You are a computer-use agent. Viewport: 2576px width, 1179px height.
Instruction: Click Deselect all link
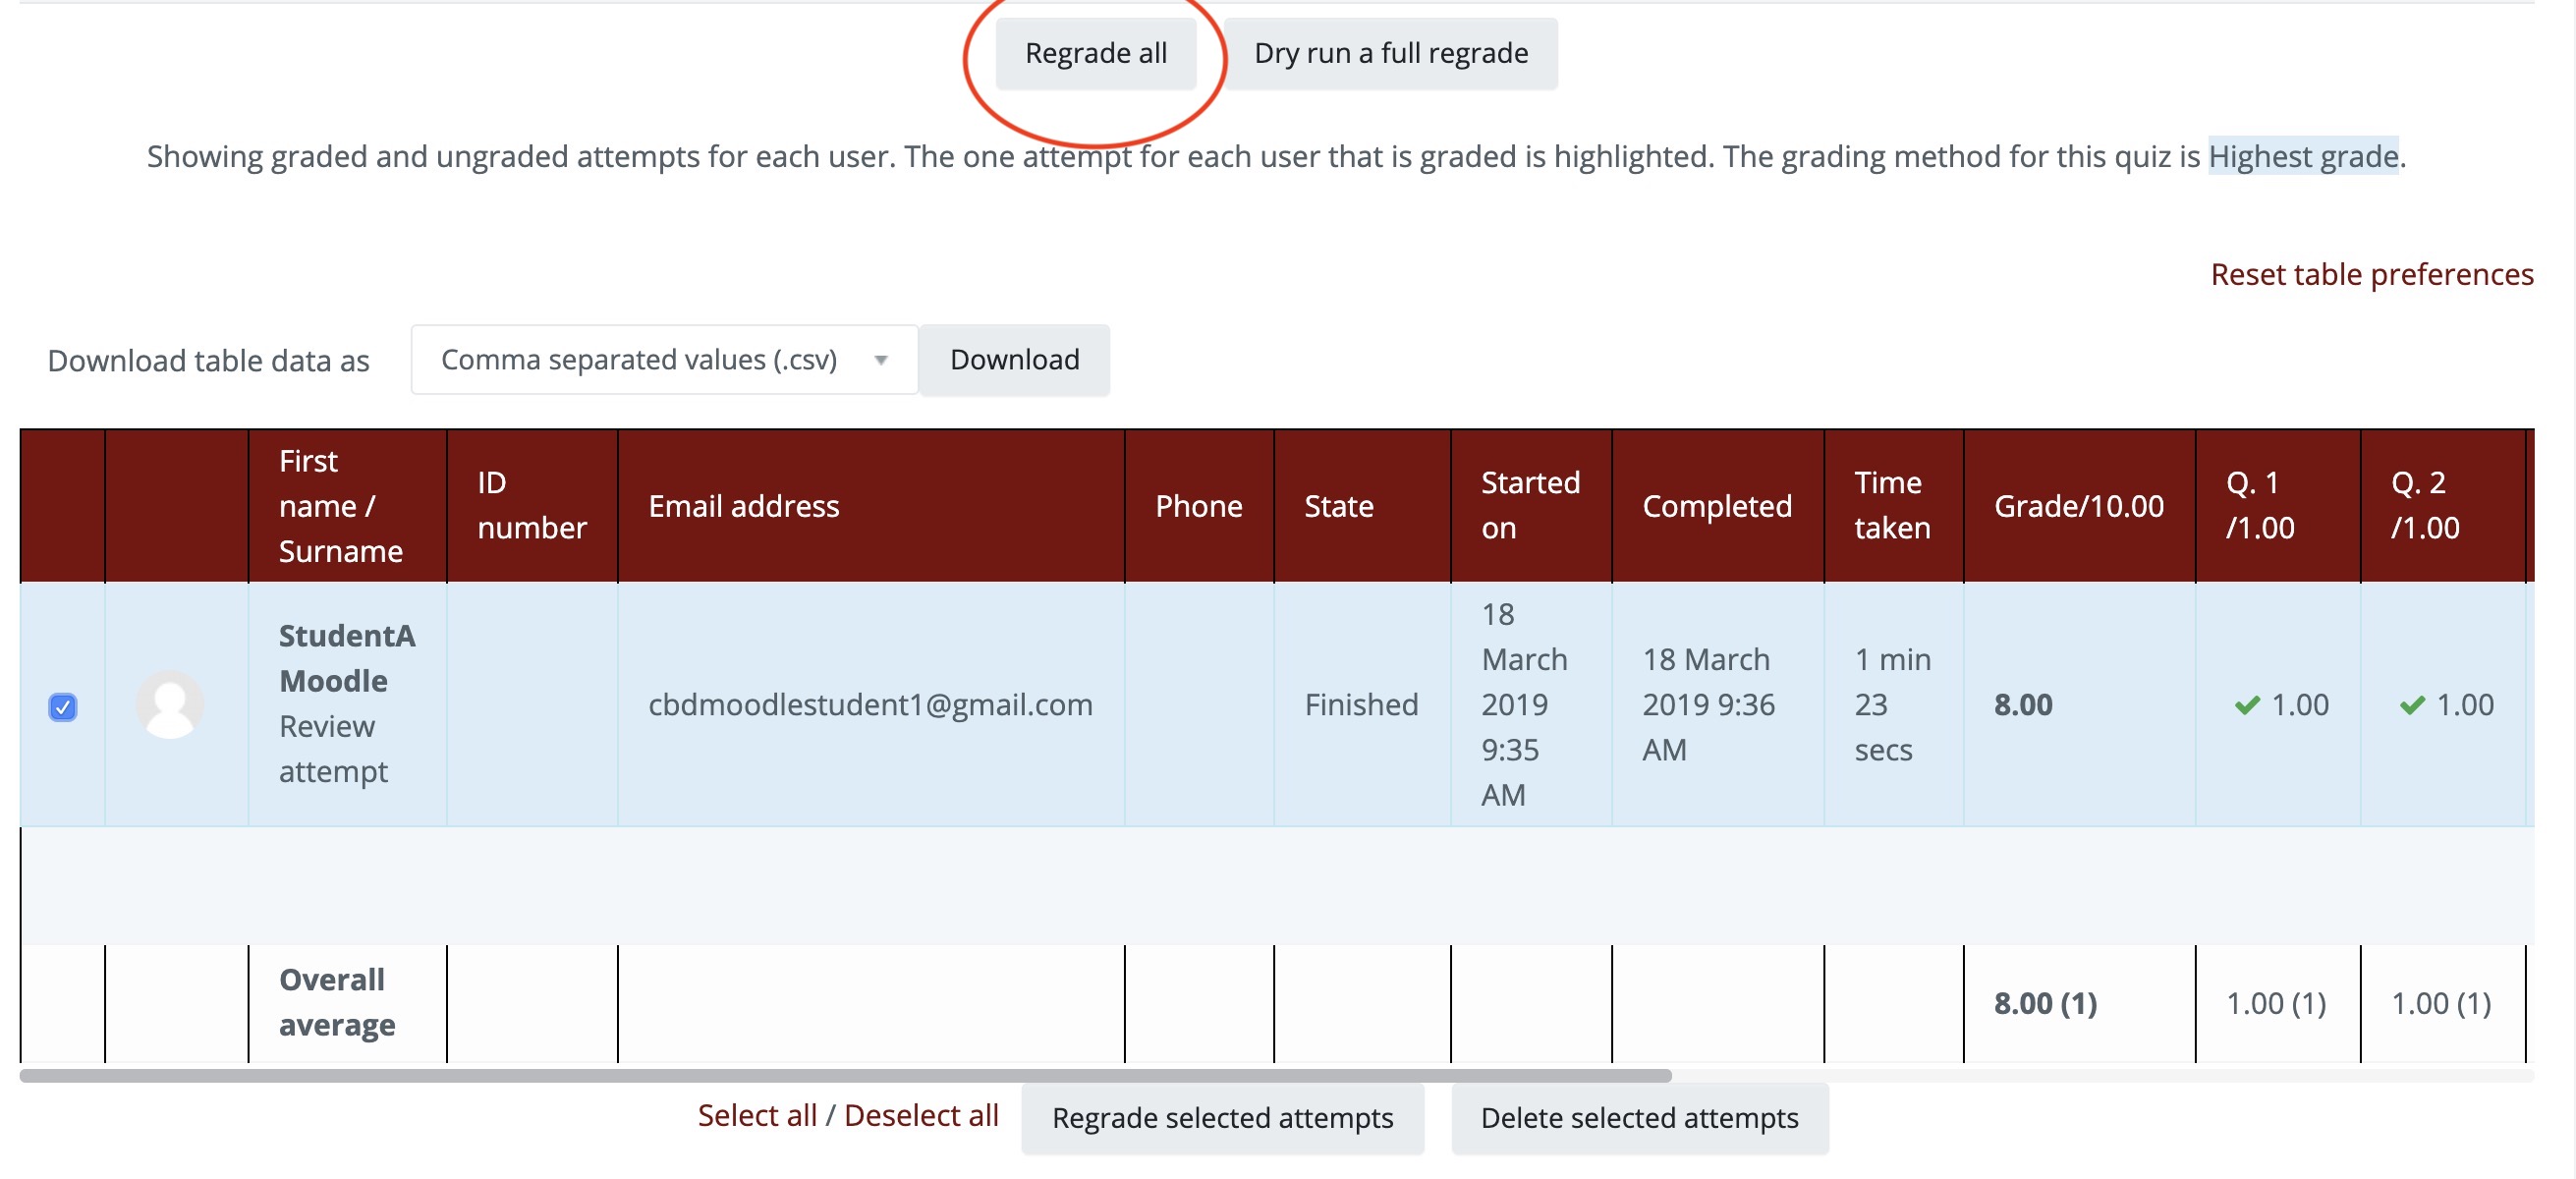click(x=920, y=1115)
